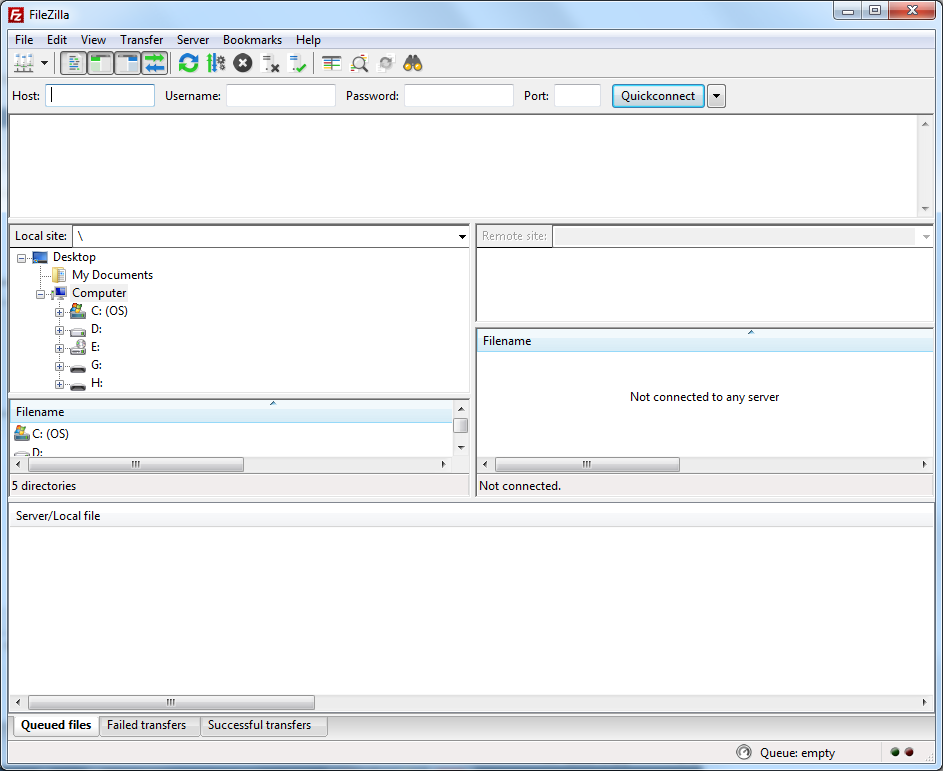The width and height of the screenshot is (943, 771).
Task: Open the Help menu
Action: [308, 40]
